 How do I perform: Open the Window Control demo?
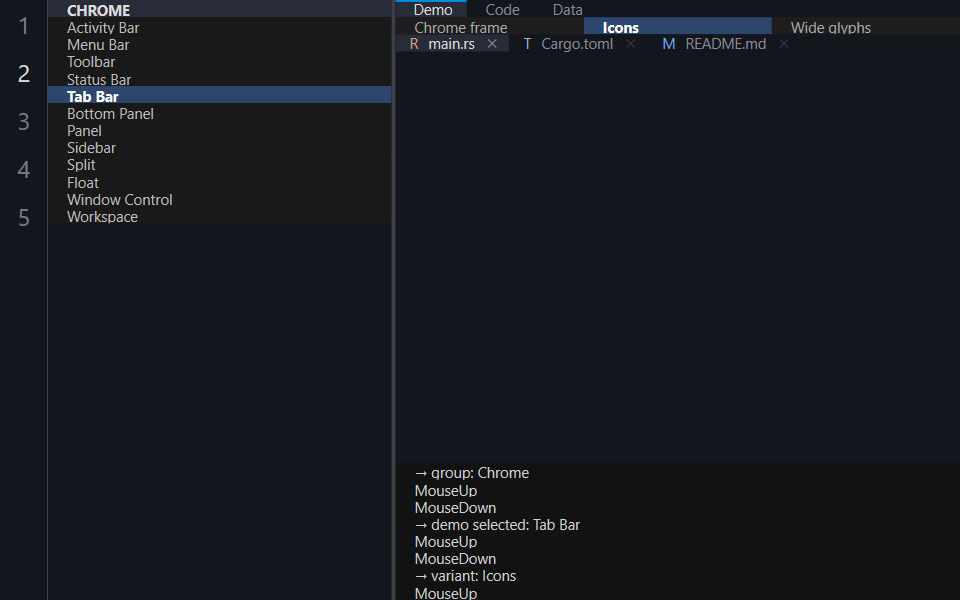(x=219, y=200)
